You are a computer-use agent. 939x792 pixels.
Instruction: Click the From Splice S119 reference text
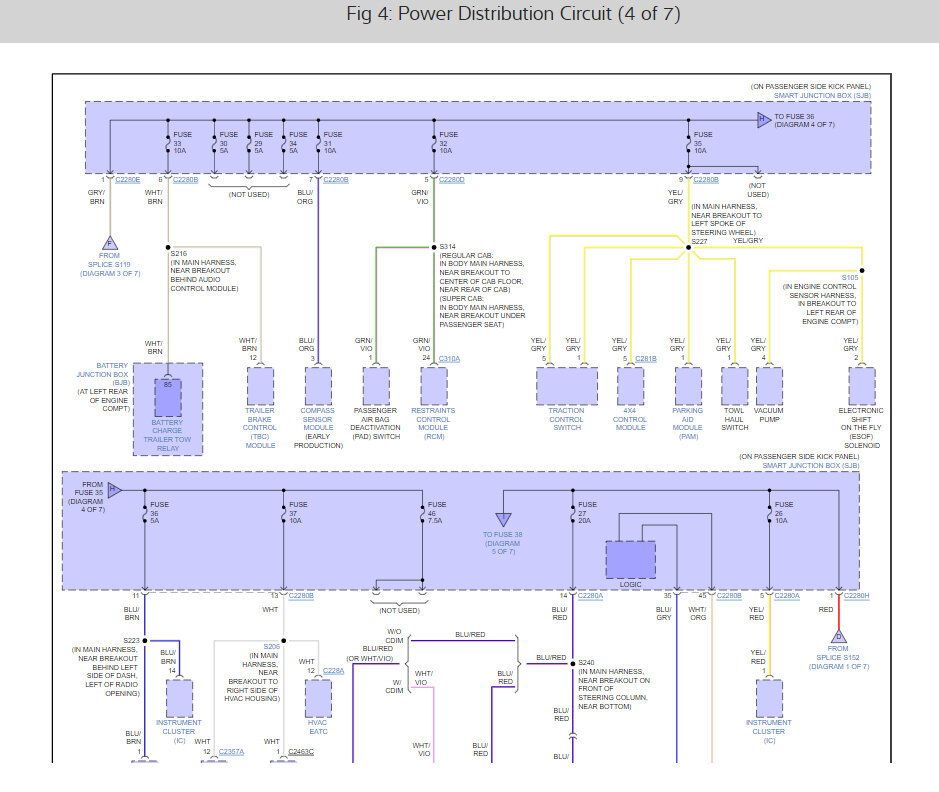tap(110, 265)
